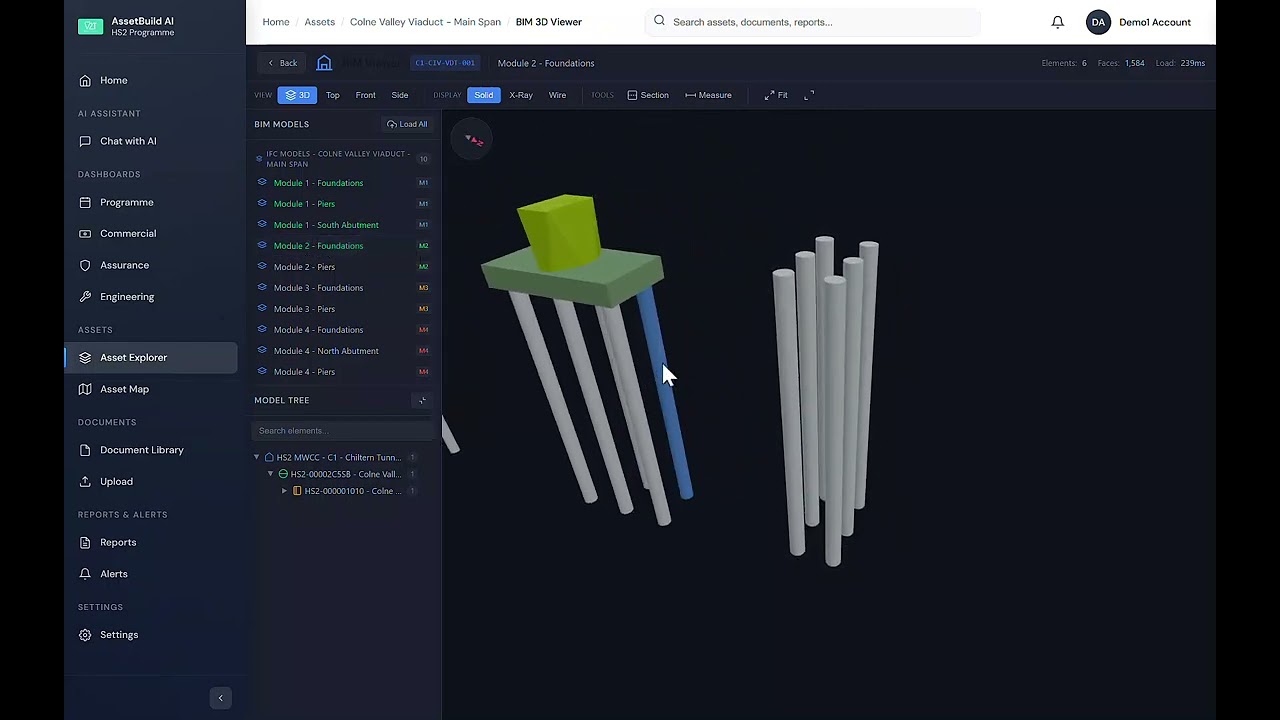Expand HS2-000001010 Colne tree node
This screenshot has width=1280, height=720.
pyautogui.click(x=285, y=491)
